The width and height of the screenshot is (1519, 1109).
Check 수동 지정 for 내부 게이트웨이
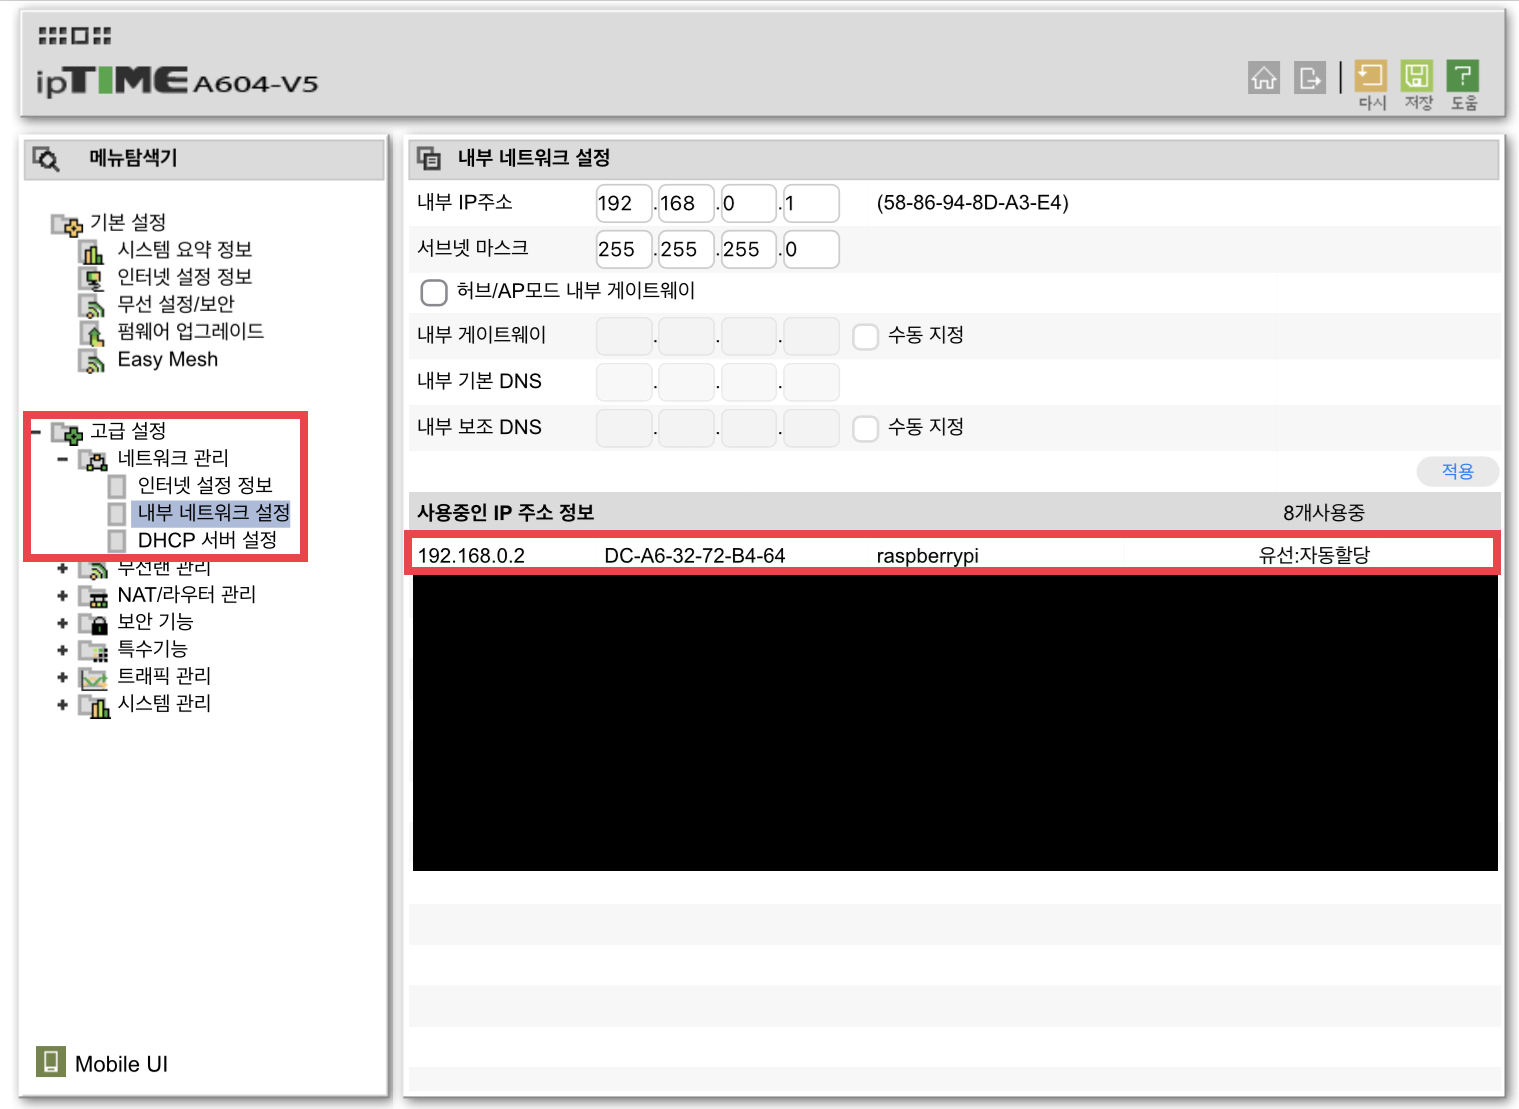865,336
